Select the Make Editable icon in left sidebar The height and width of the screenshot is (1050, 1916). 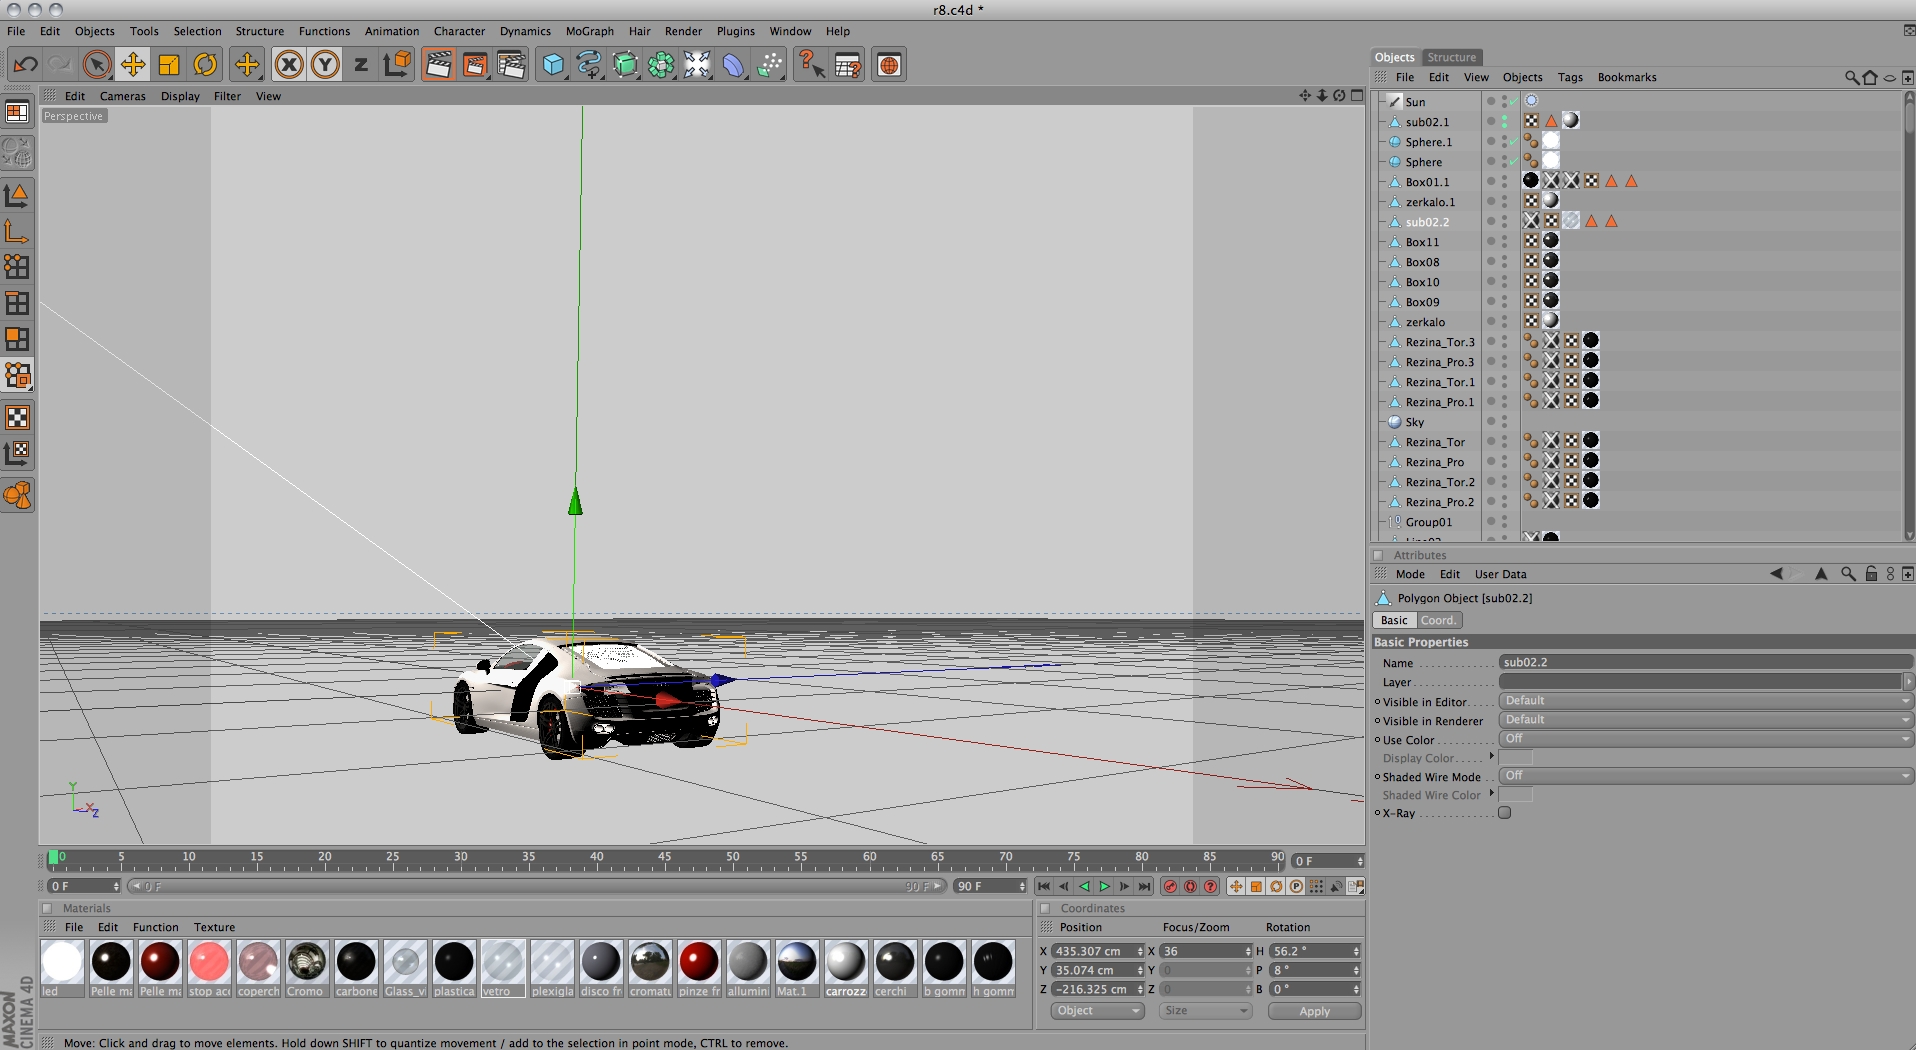point(17,153)
